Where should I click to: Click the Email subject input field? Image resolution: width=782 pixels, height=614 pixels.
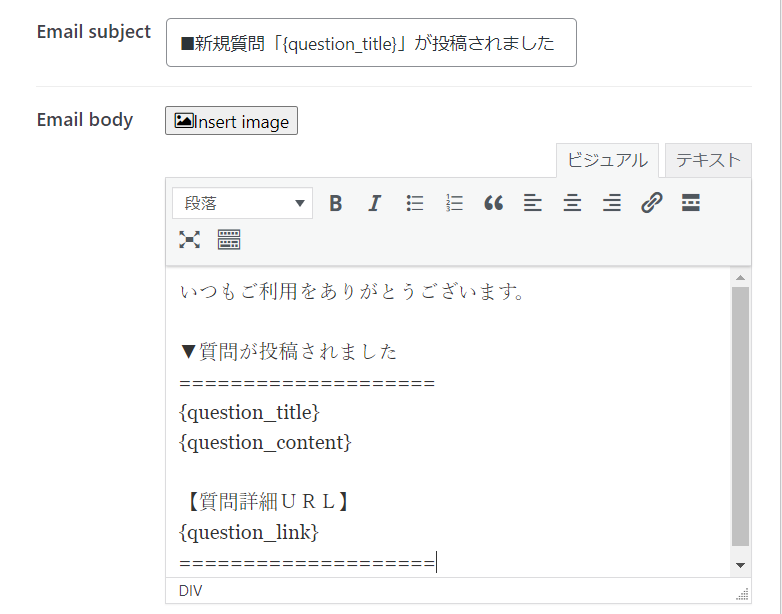click(371, 43)
